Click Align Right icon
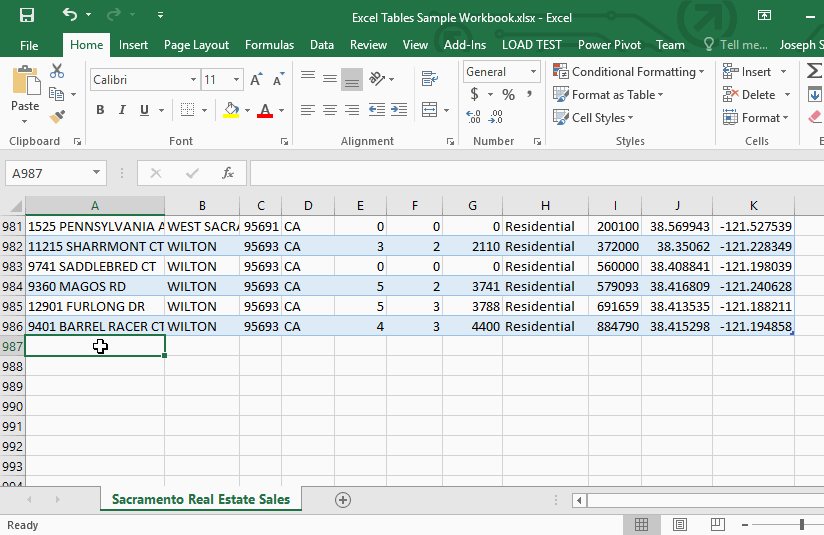 coord(352,110)
